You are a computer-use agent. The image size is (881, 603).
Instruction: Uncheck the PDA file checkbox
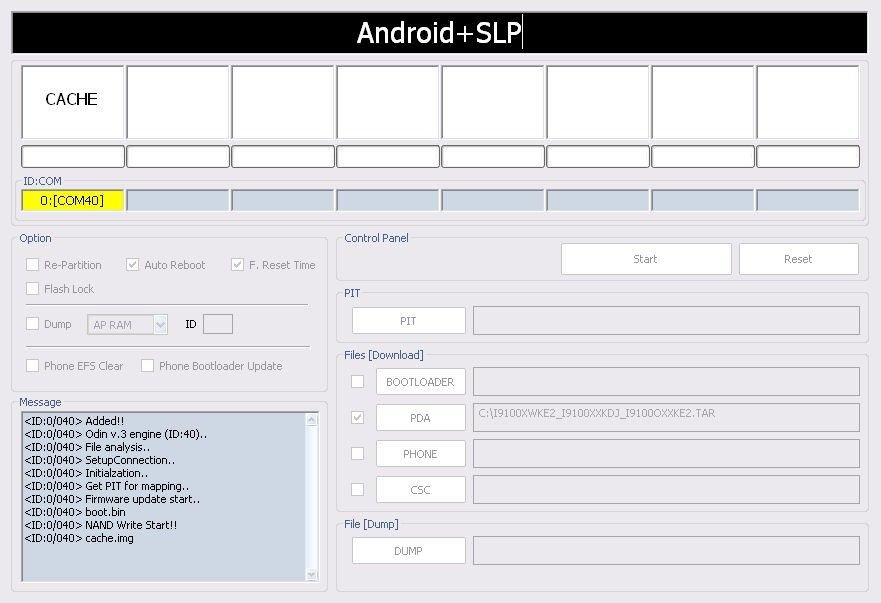(x=357, y=418)
